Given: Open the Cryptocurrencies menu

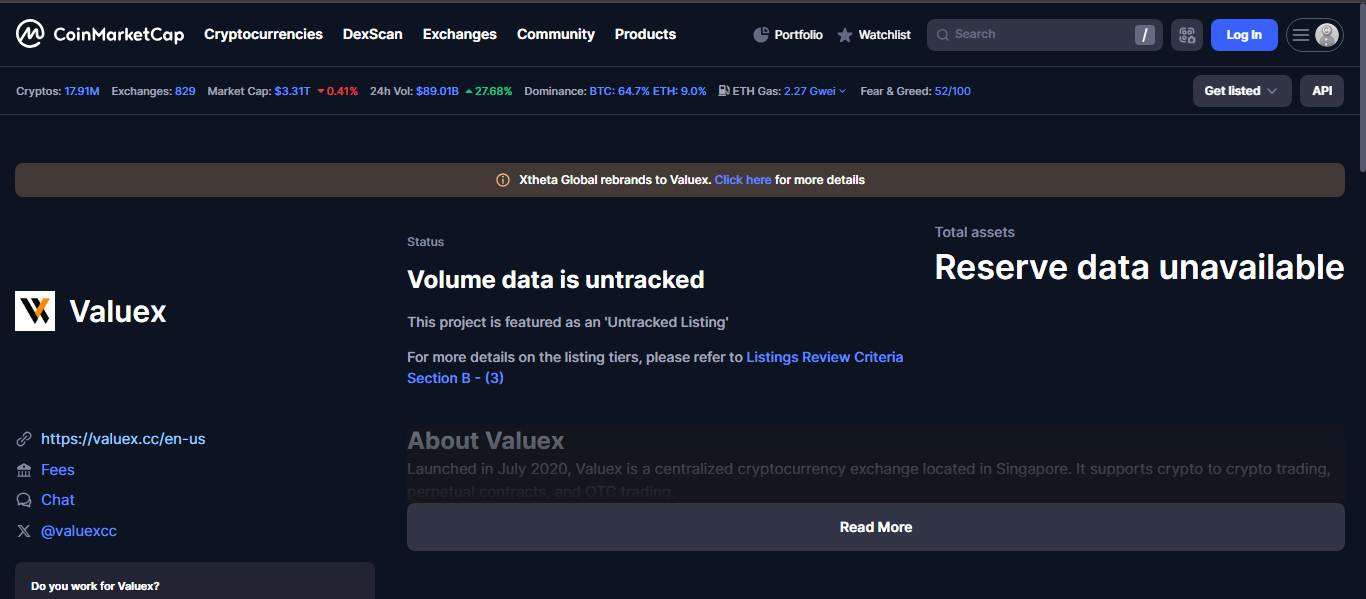Looking at the screenshot, I should [263, 34].
